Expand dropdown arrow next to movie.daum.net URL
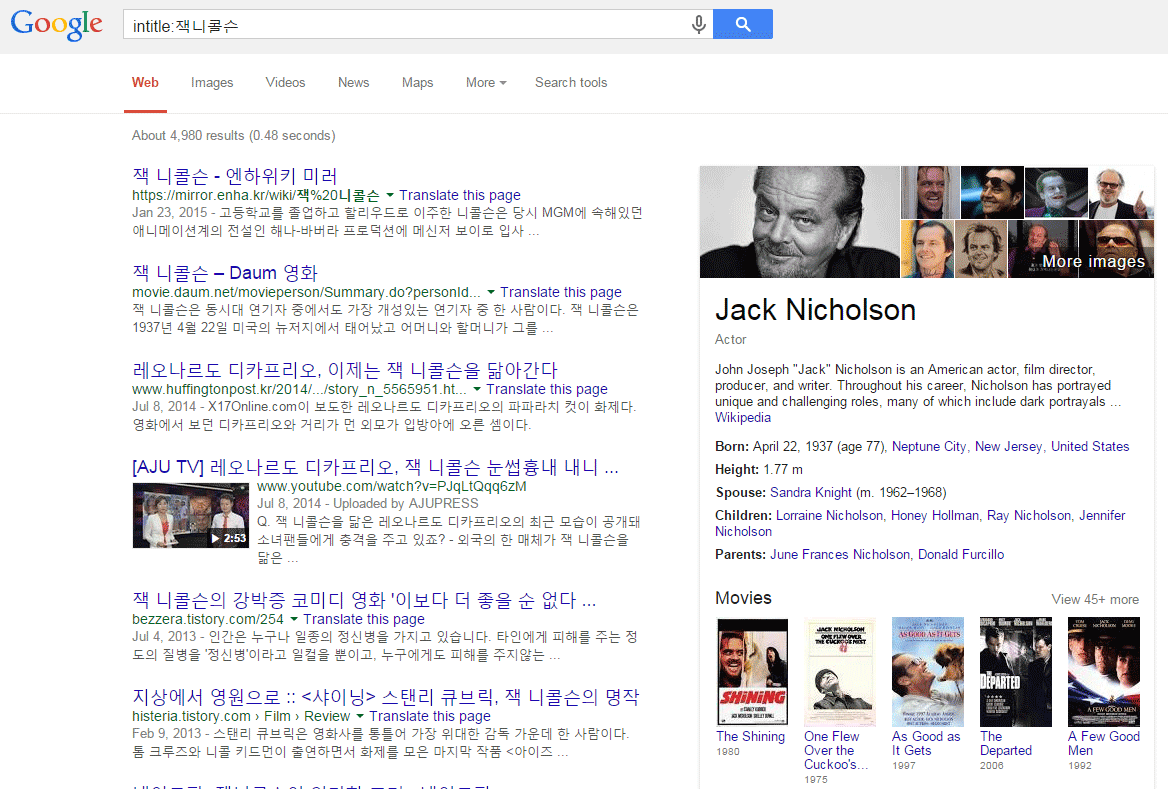1168x789 pixels. [491, 292]
